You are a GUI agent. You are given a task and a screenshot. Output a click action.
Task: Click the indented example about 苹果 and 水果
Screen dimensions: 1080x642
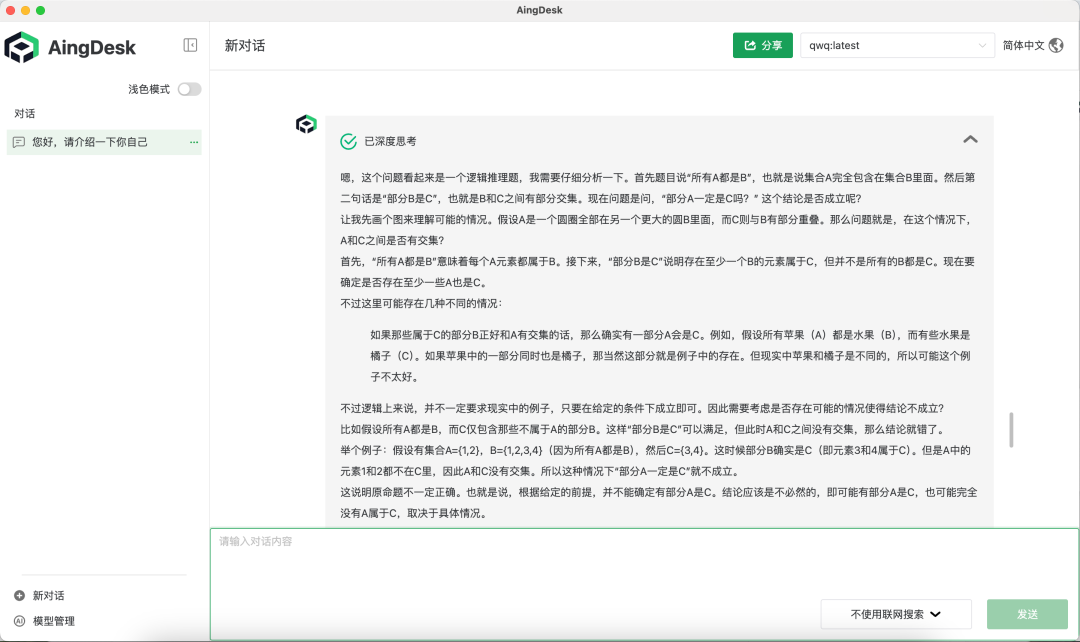(670, 355)
